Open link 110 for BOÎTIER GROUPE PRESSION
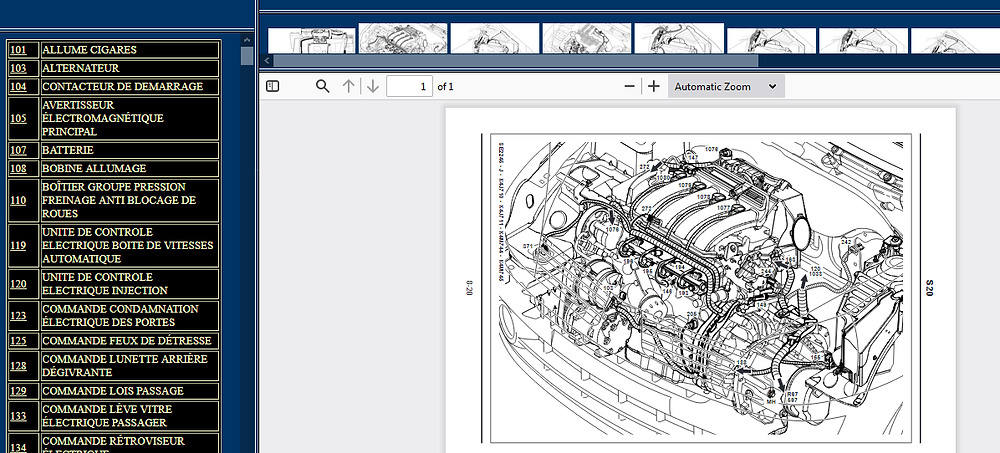 (18, 200)
